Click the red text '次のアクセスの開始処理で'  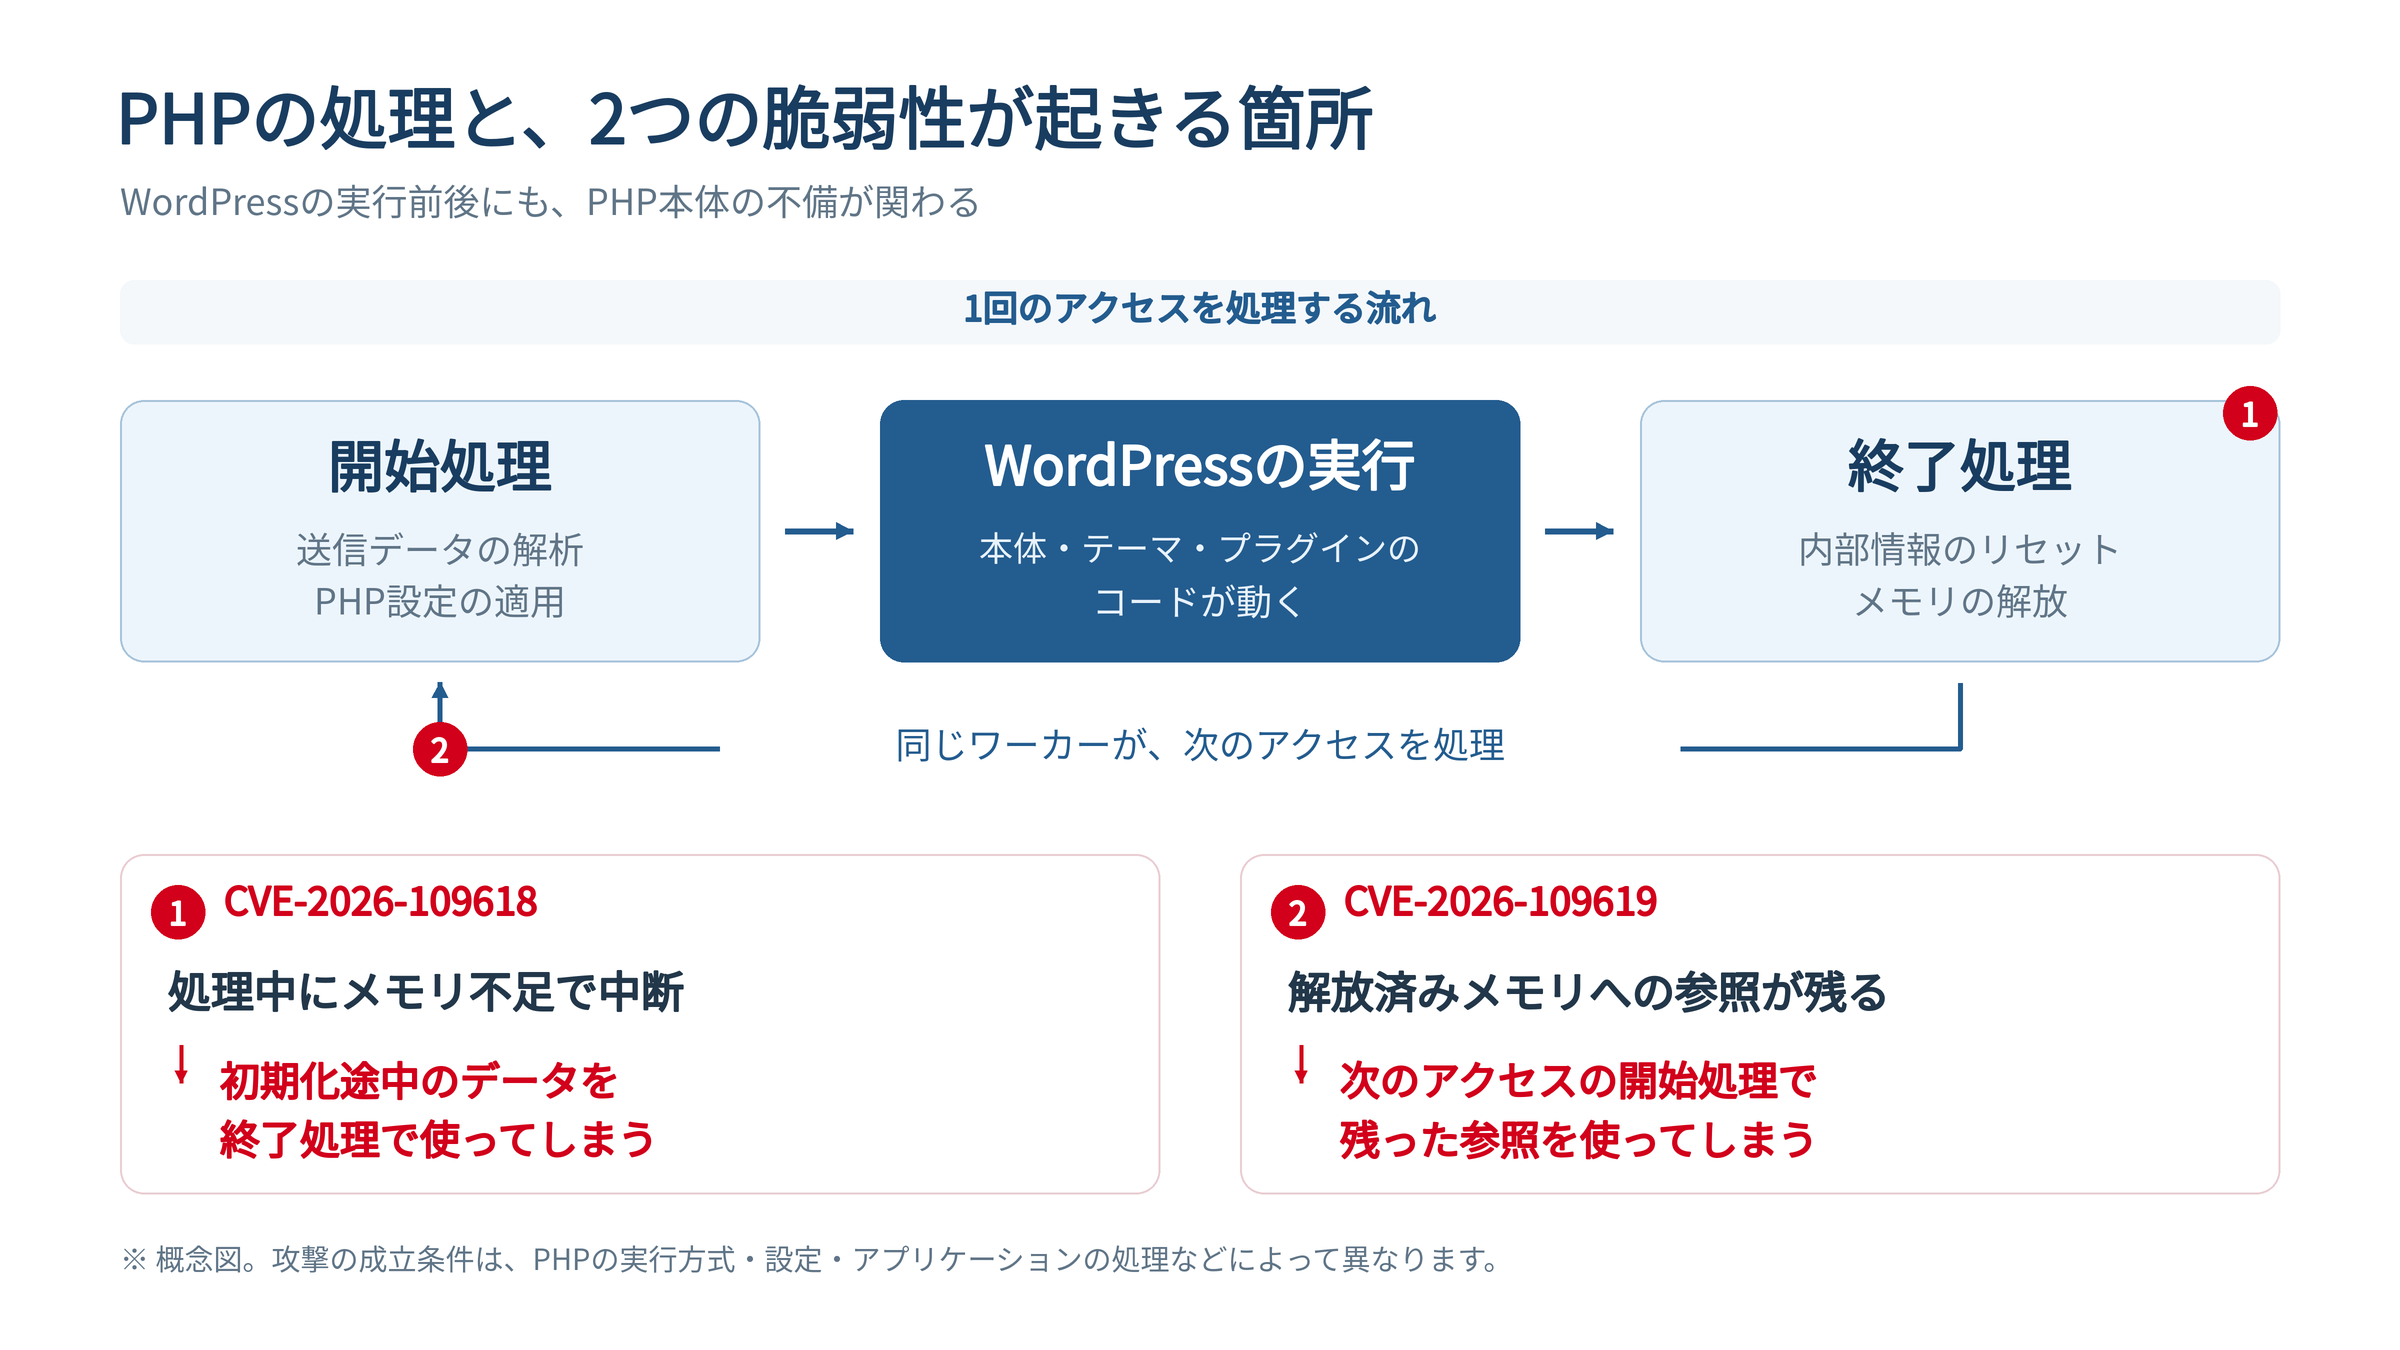point(1578,1081)
